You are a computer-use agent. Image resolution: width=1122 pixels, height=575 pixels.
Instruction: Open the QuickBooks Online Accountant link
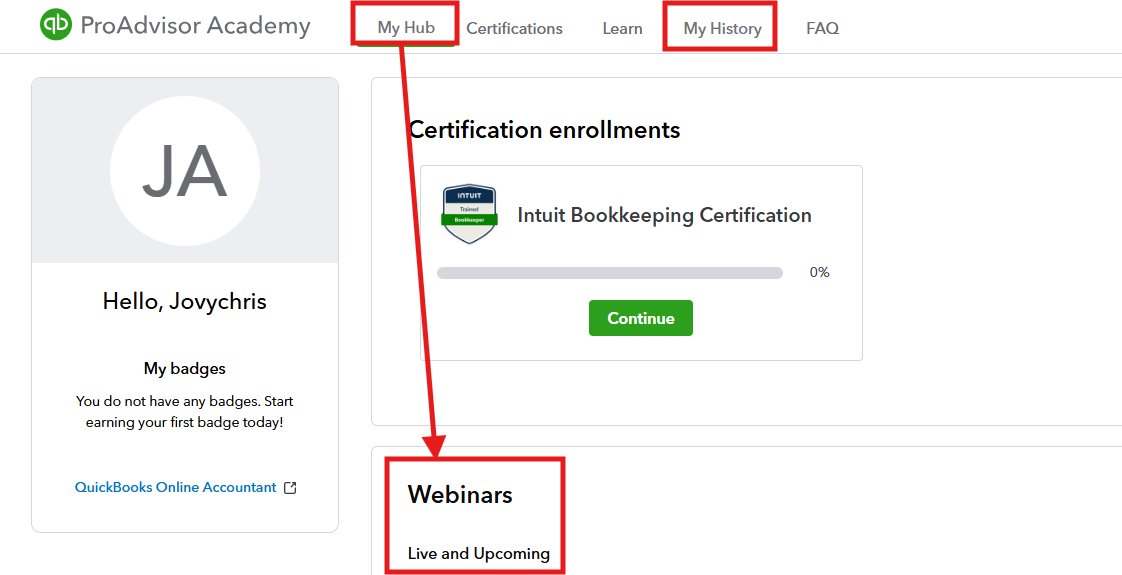click(x=175, y=487)
